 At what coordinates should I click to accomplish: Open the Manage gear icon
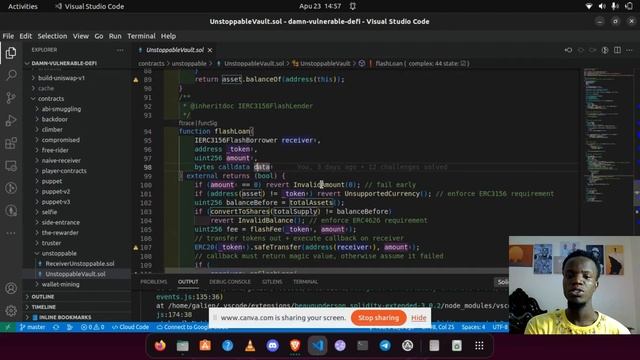[11, 311]
